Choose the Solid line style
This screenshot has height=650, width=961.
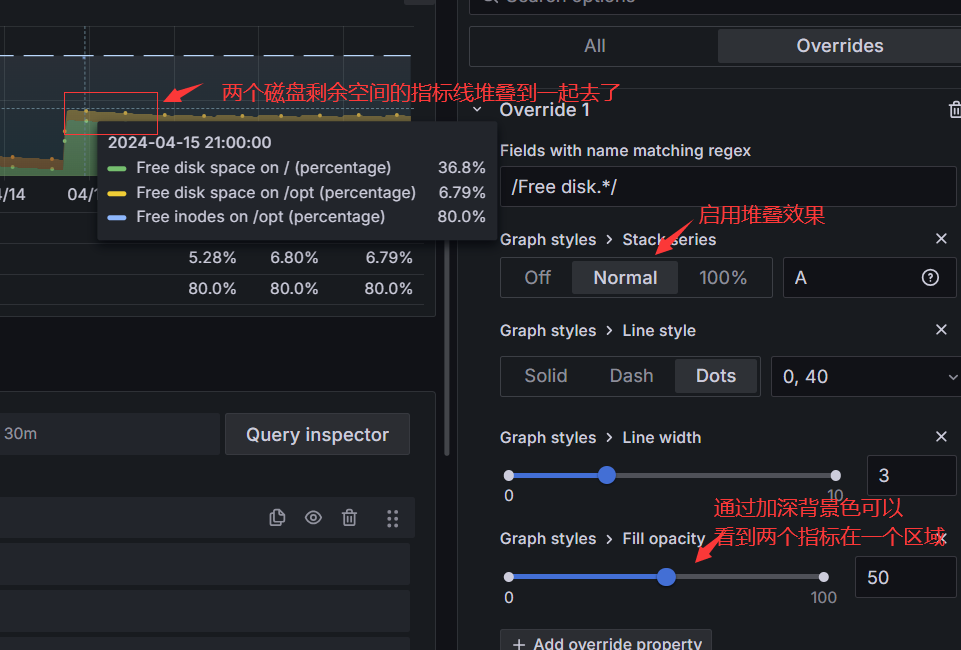click(546, 376)
